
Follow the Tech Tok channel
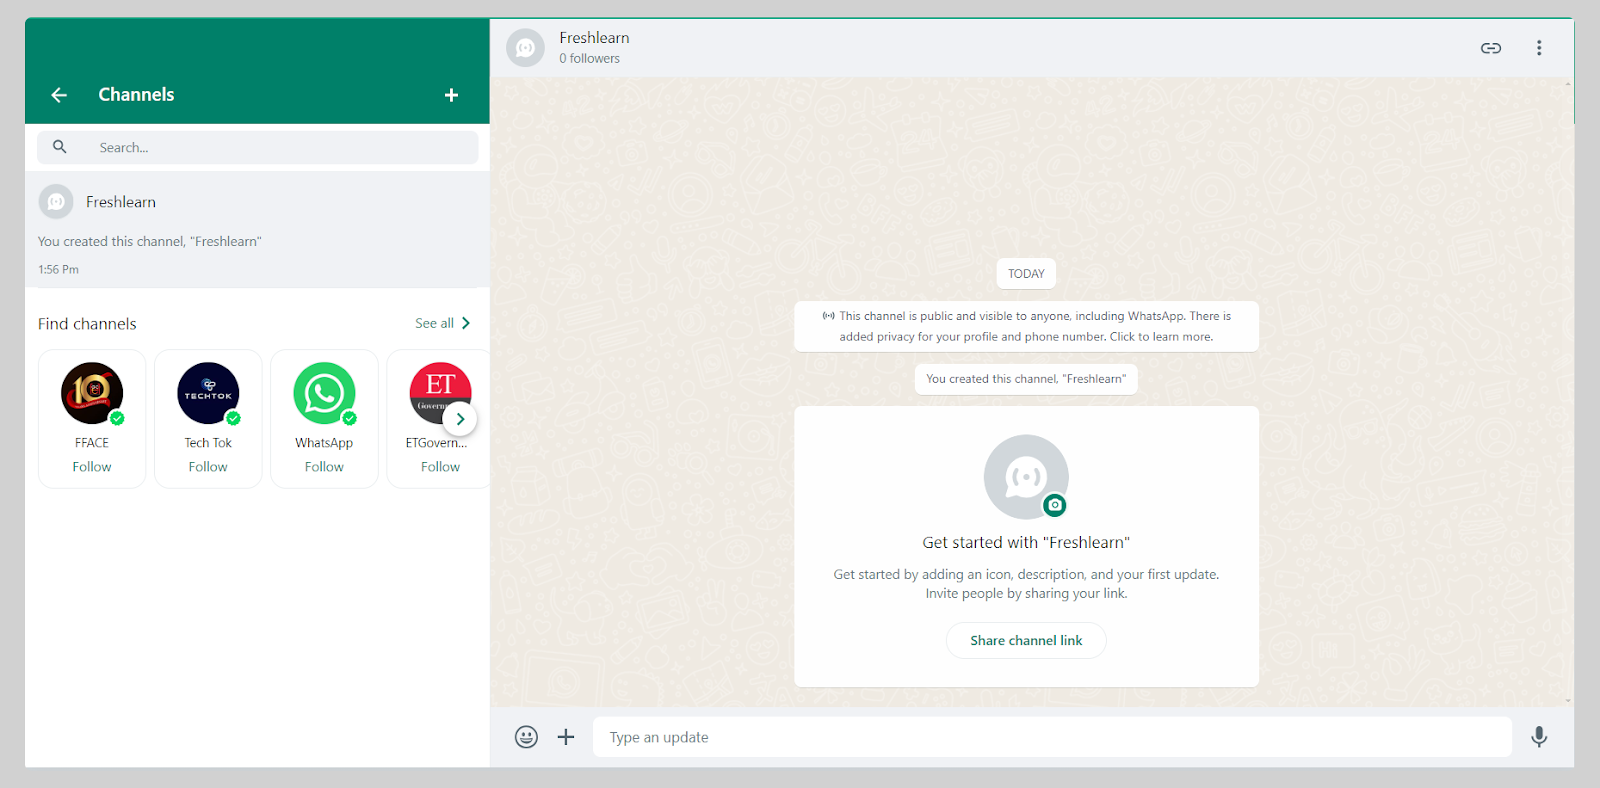coord(208,467)
